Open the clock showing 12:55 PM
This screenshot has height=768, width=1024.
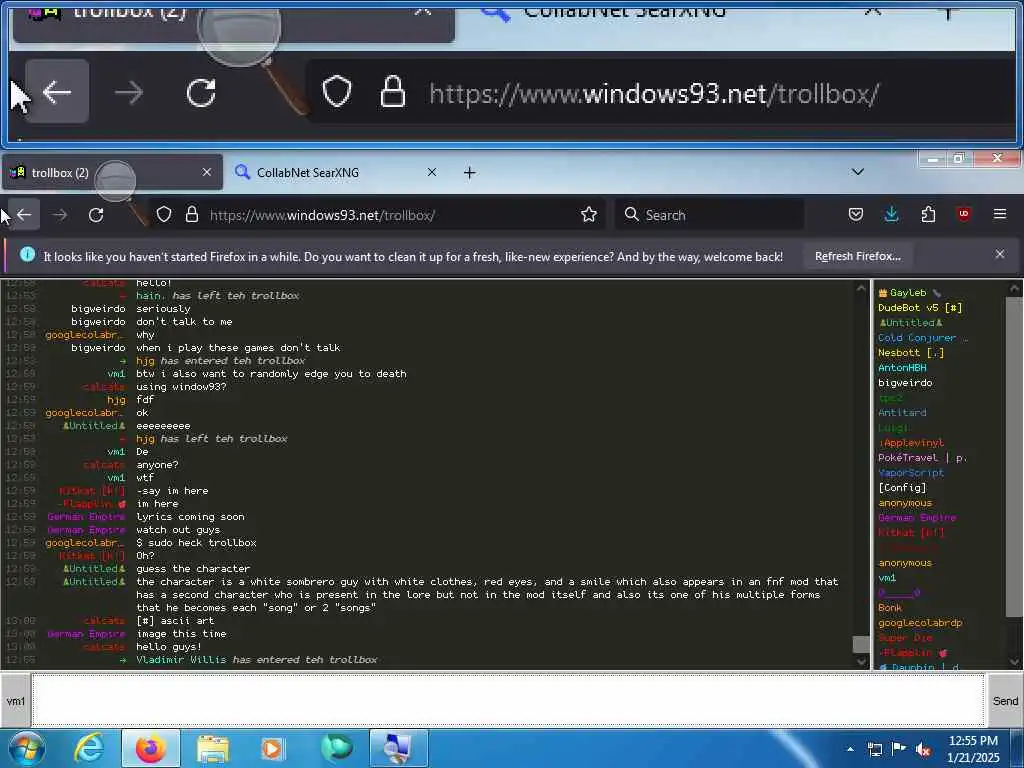(973, 748)
